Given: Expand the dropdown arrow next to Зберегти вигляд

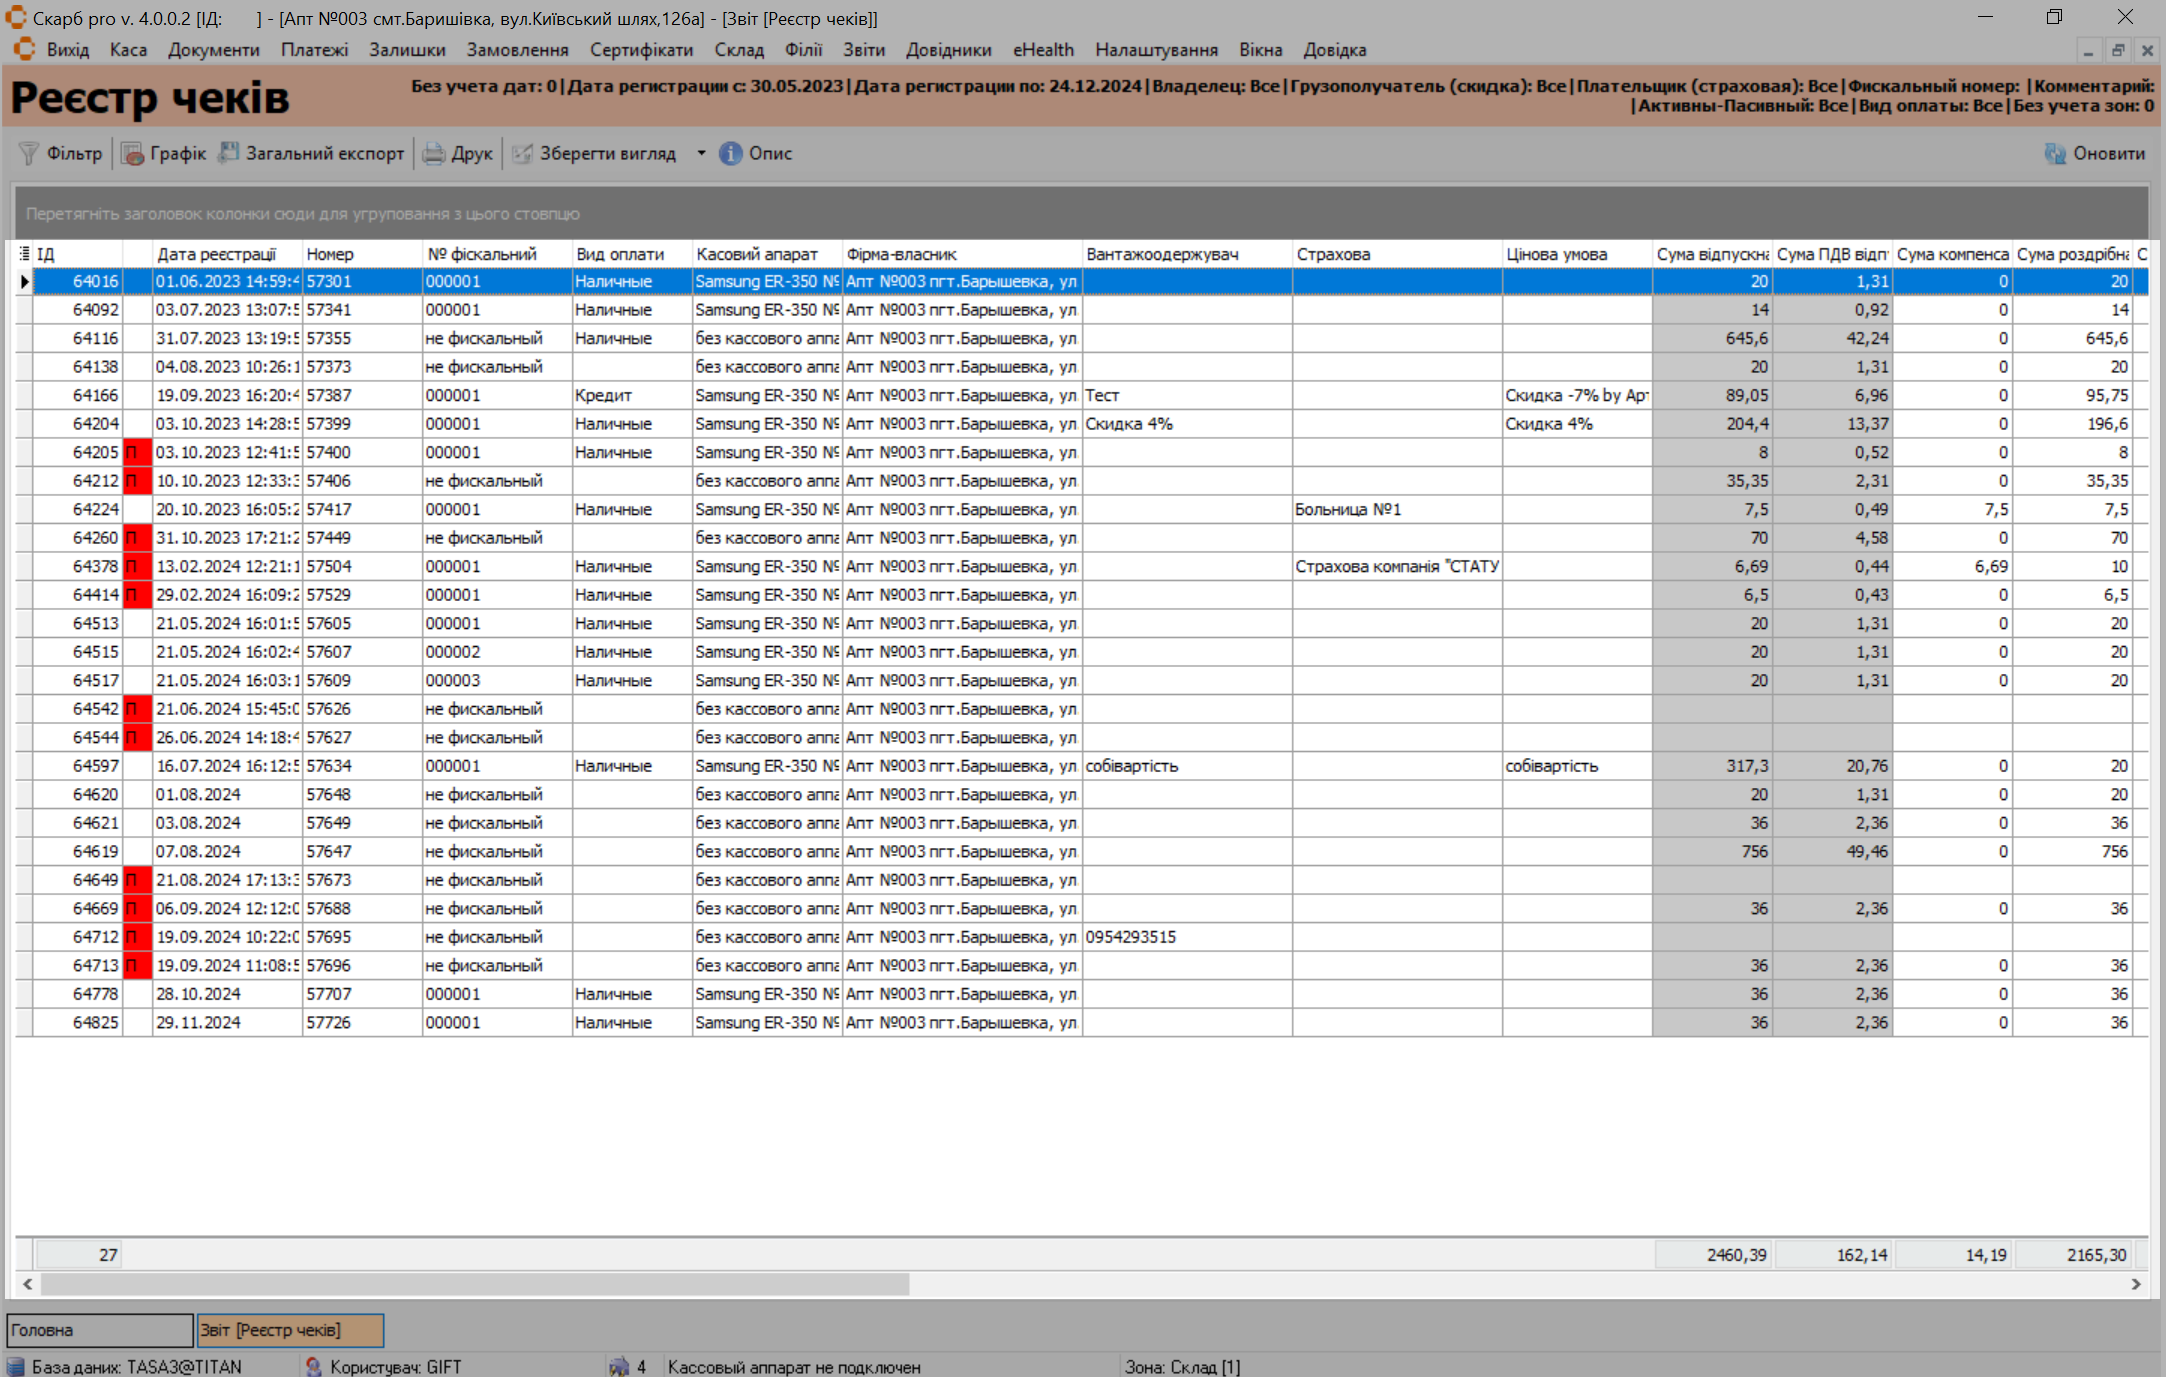Looking at the screenshot, I should [701, 153].
